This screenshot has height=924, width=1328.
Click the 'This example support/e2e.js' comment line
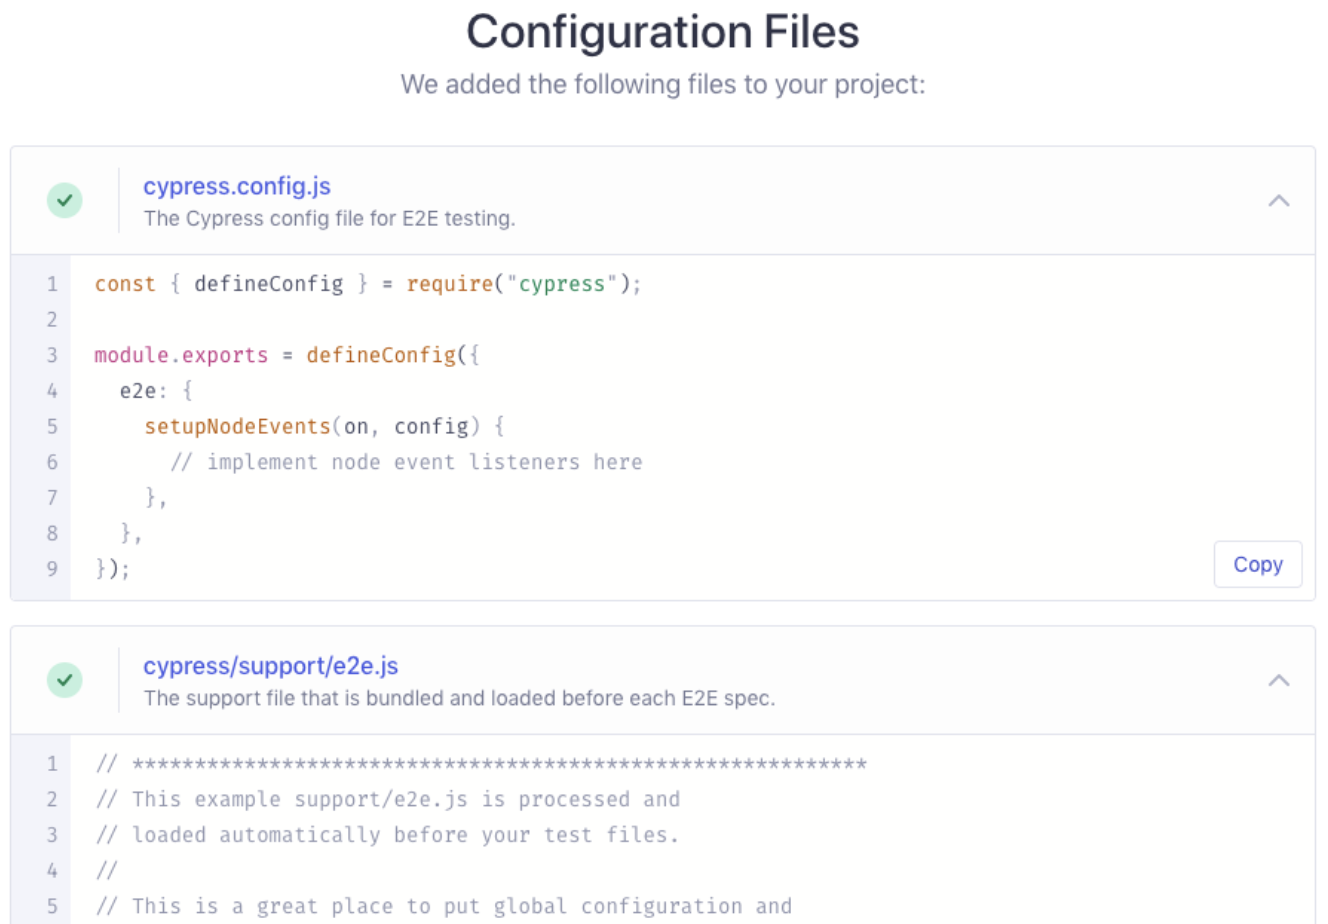(387, 799)
